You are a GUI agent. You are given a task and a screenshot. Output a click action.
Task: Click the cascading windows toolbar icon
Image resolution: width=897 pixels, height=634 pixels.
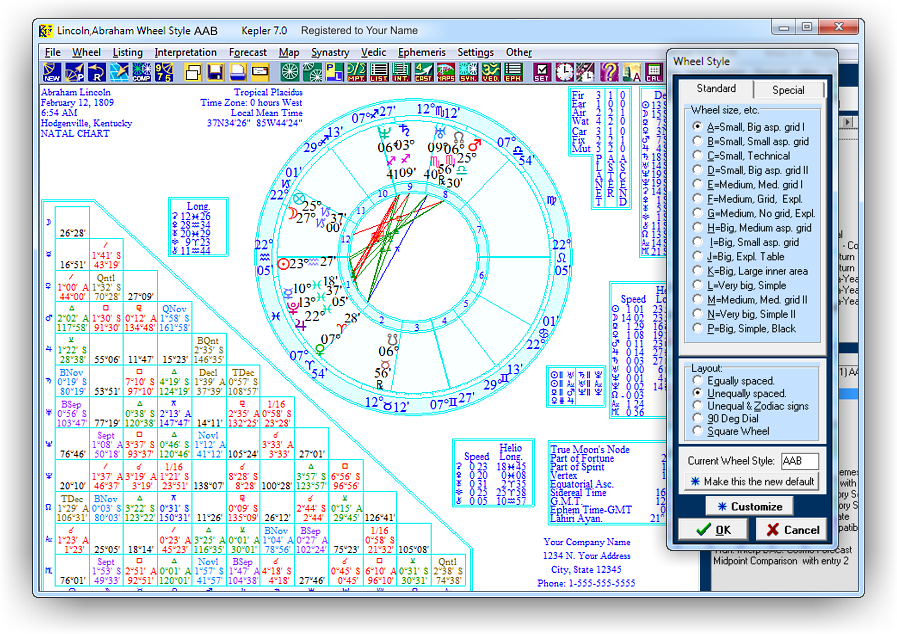(x=193, y=72)
